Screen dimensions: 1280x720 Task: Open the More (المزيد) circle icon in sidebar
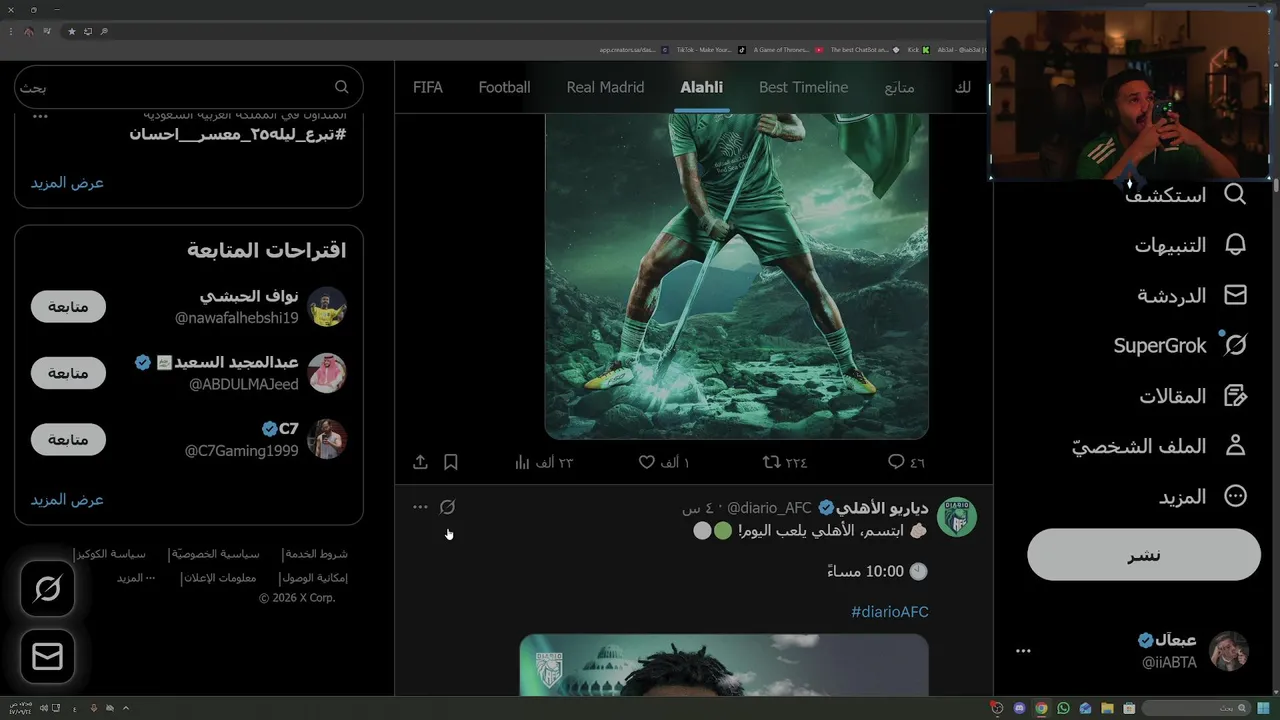(1235, 496)
